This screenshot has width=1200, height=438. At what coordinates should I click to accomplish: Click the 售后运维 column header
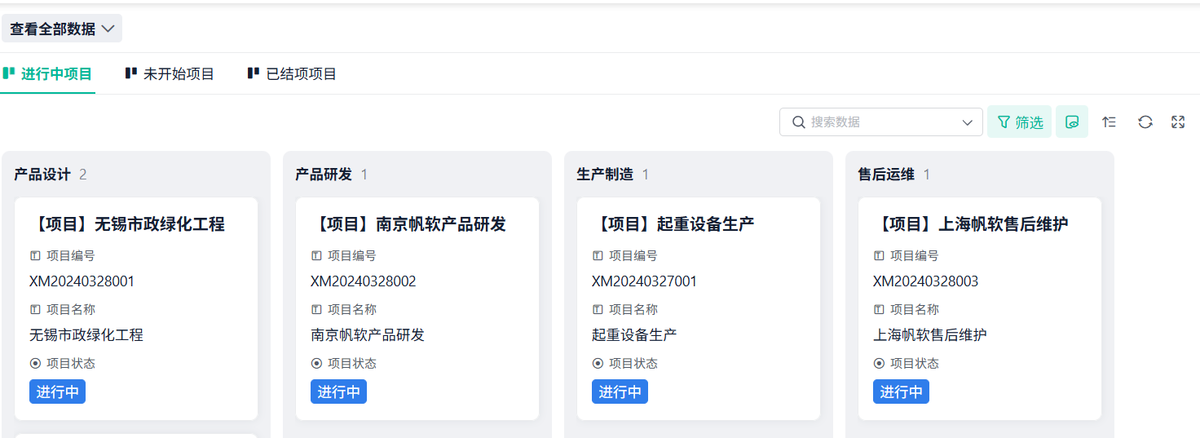coord(886,174)
